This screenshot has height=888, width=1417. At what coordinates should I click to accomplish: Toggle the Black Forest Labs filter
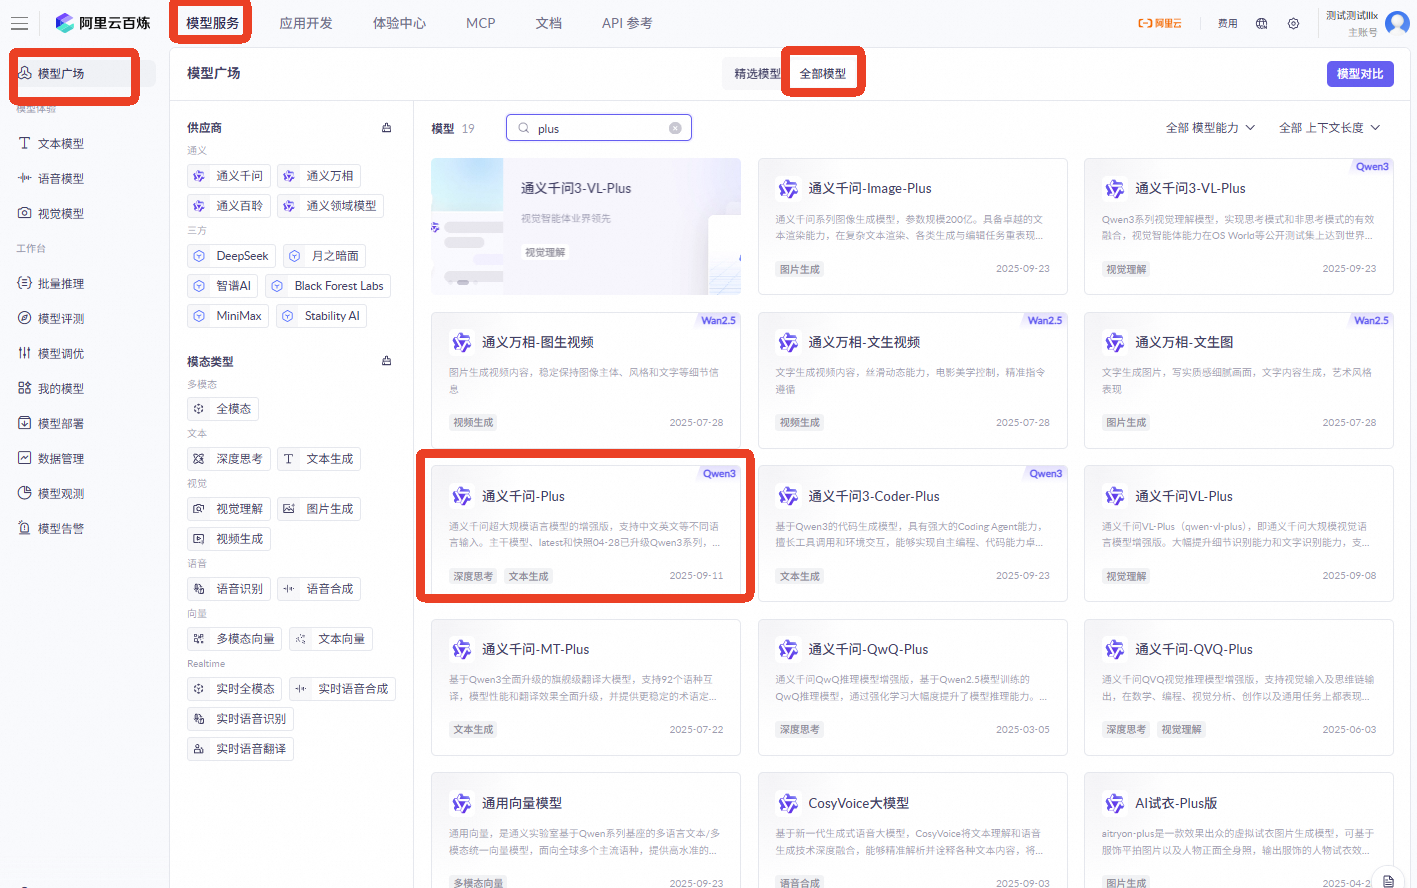click(328, 286)
